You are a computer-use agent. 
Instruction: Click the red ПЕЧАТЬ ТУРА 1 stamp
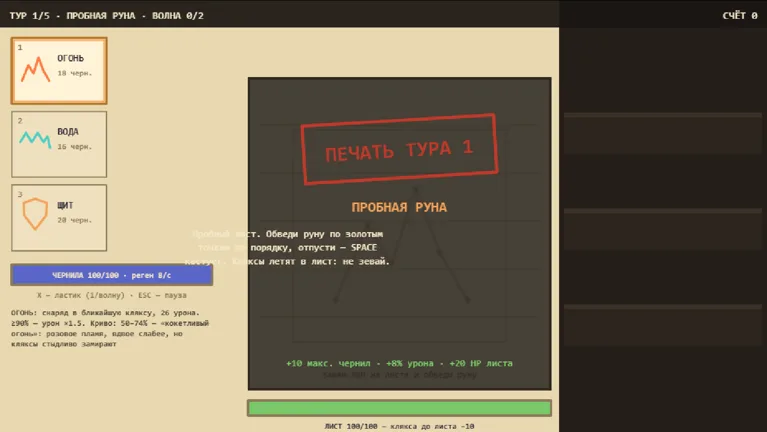click(399, 149)
